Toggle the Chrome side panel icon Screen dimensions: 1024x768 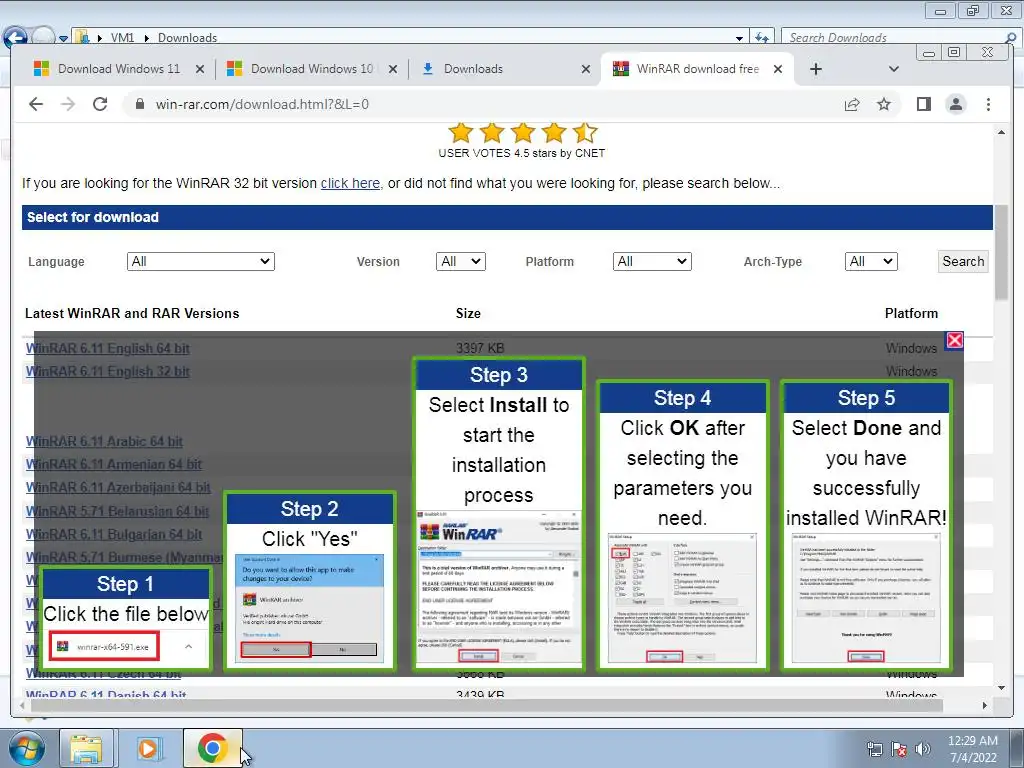pyautogui.click(x=923, y=104)
